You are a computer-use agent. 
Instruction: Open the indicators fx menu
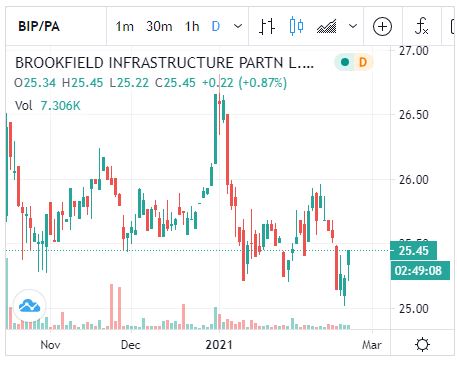coord(421,26)
